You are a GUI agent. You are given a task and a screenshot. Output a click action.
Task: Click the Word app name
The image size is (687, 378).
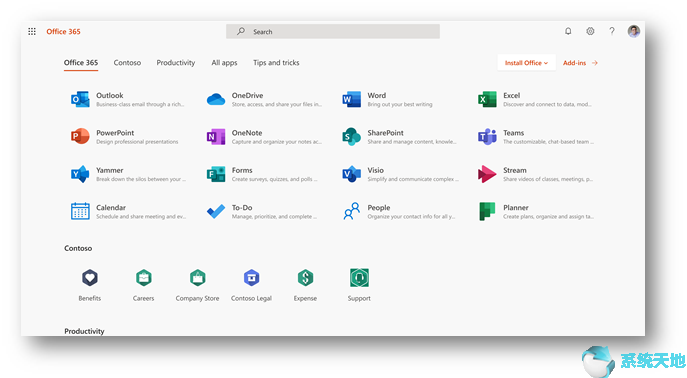[377, 95]
